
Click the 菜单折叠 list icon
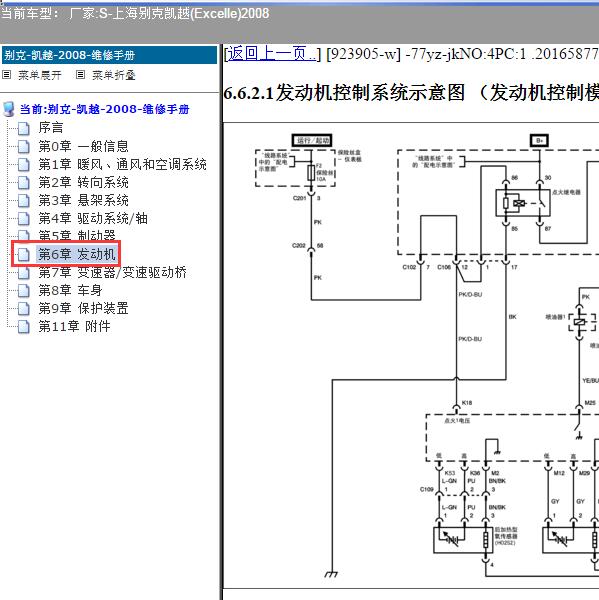(x=80, y=75)
